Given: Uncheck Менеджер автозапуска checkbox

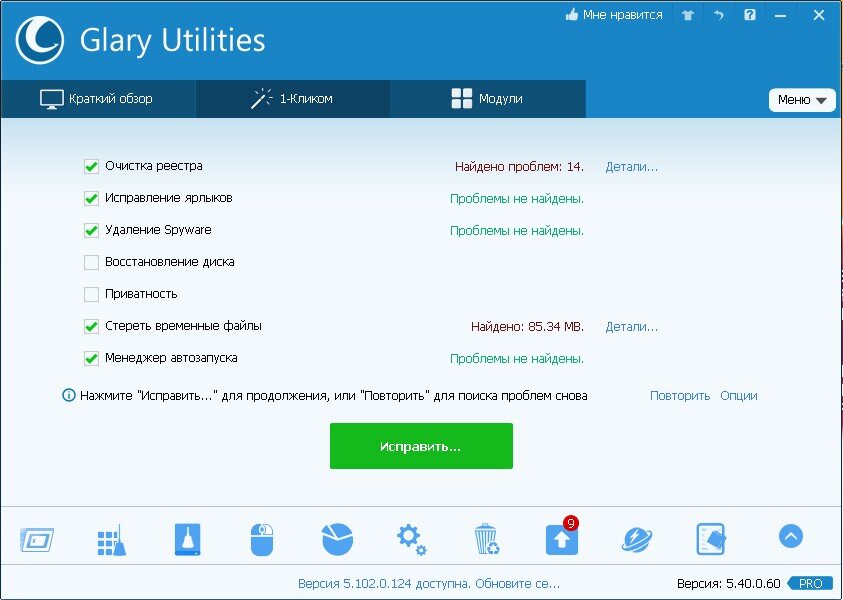Looking at the screenshot, I should click(91, 359).
